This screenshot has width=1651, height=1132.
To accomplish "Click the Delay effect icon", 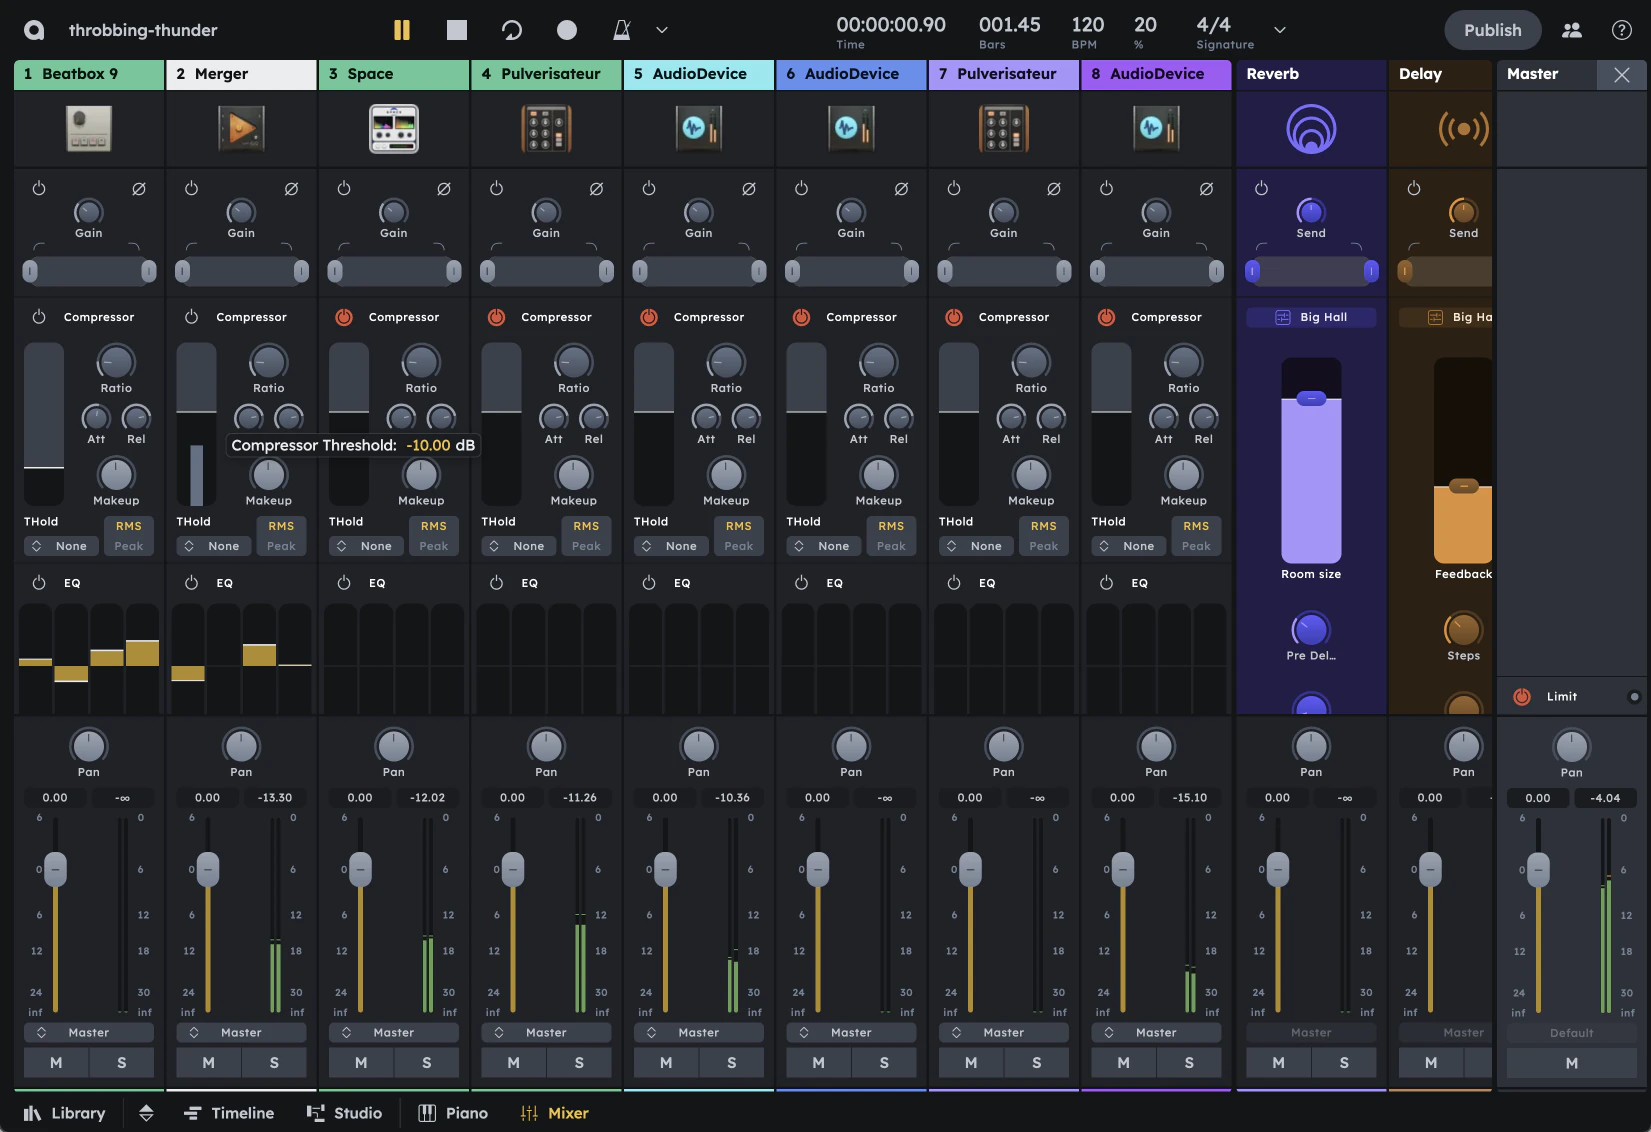I will click(1463, 128).
